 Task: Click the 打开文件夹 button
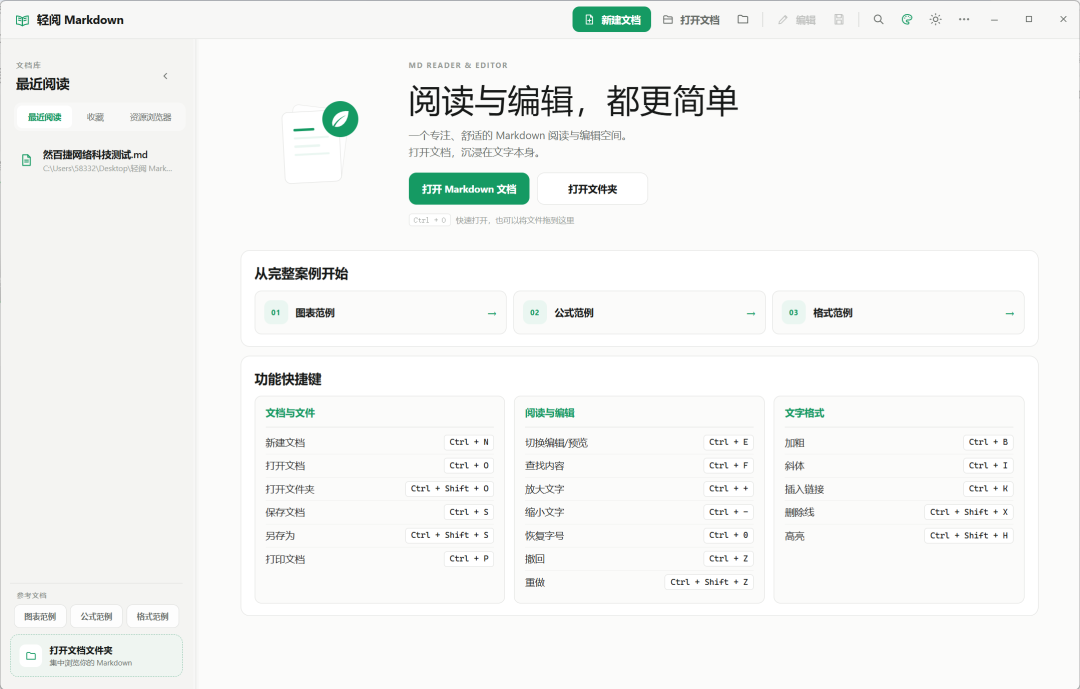point(592,189)
